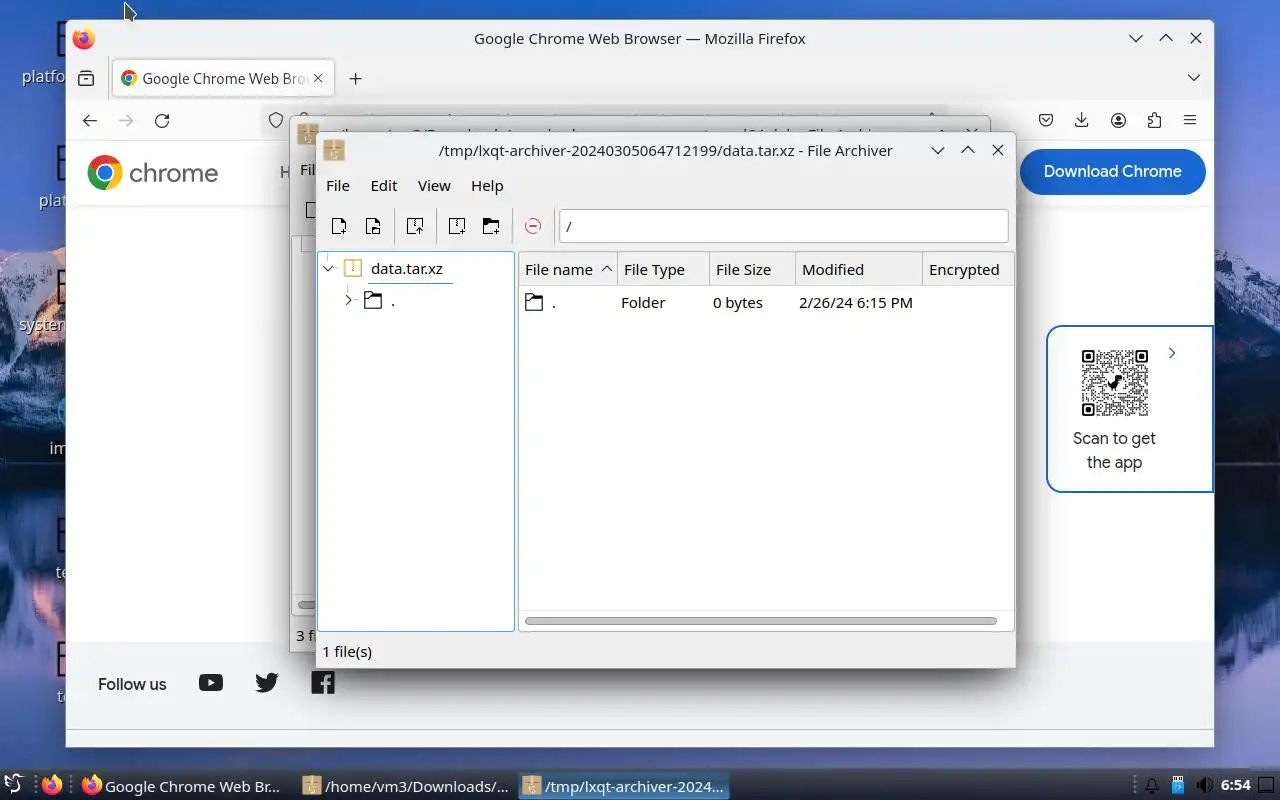Click the red Remove toolbar icon
Screen dimensions: 1280x800
[x=533, y=226]
